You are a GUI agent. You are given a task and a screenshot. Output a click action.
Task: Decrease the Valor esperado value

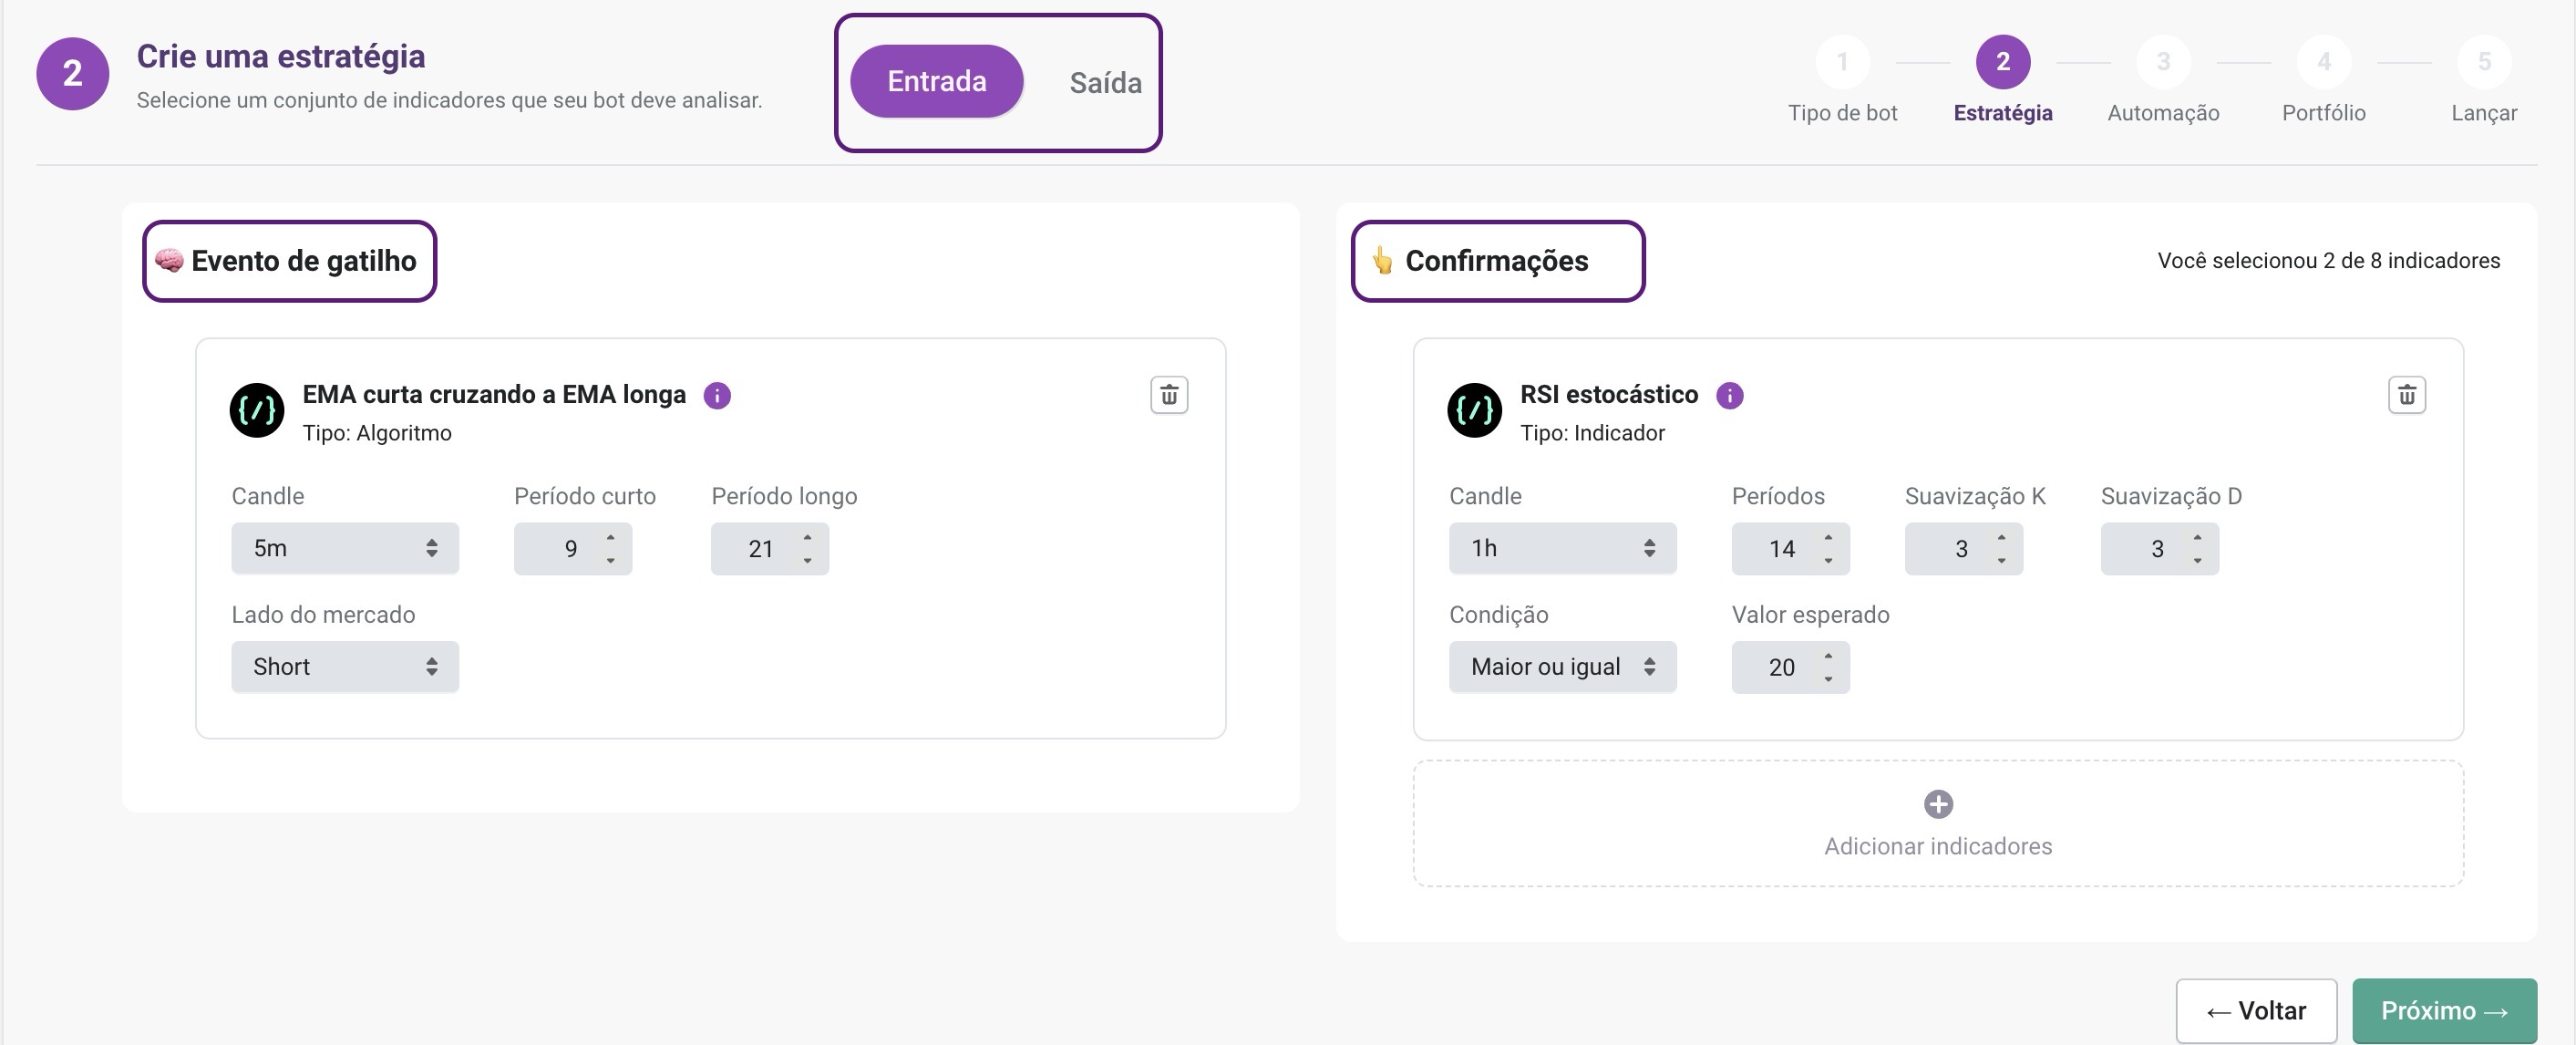pos(1828,679)
